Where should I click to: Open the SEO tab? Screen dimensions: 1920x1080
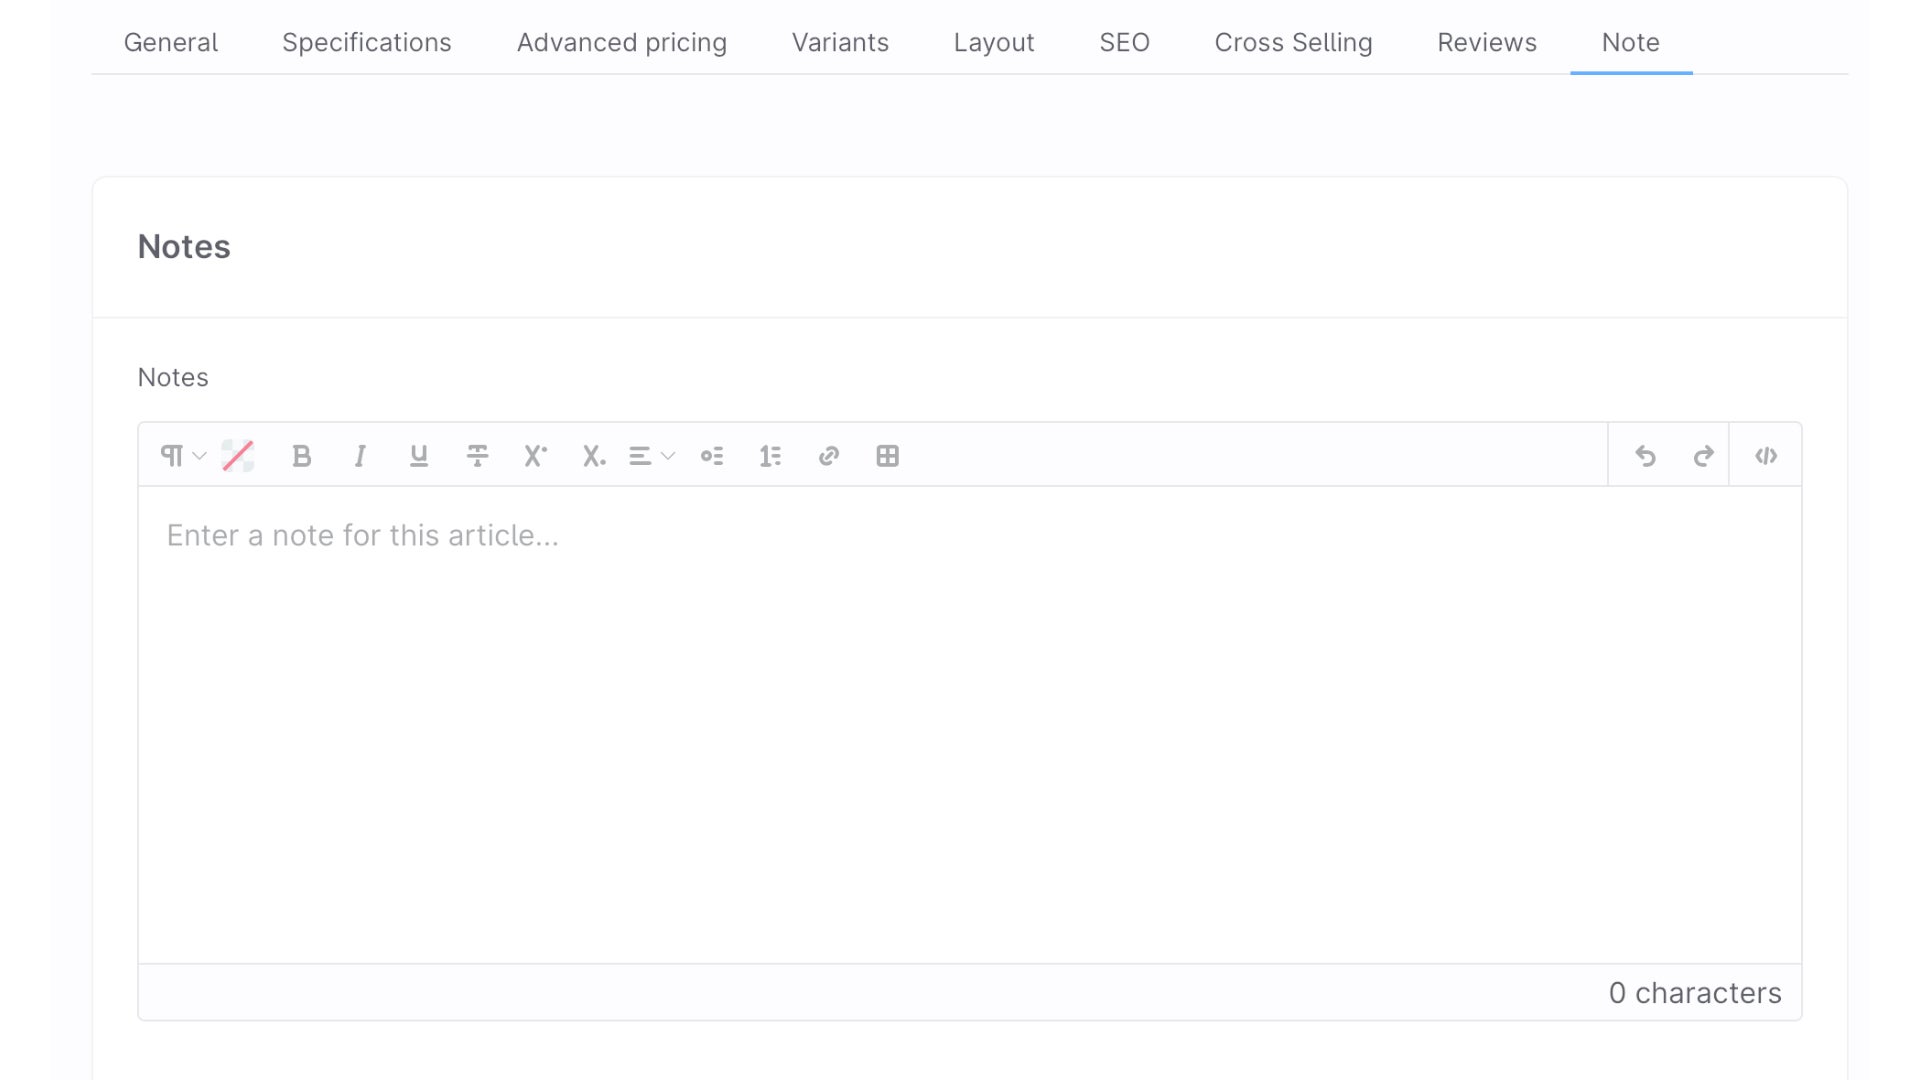pos(1125,42)
